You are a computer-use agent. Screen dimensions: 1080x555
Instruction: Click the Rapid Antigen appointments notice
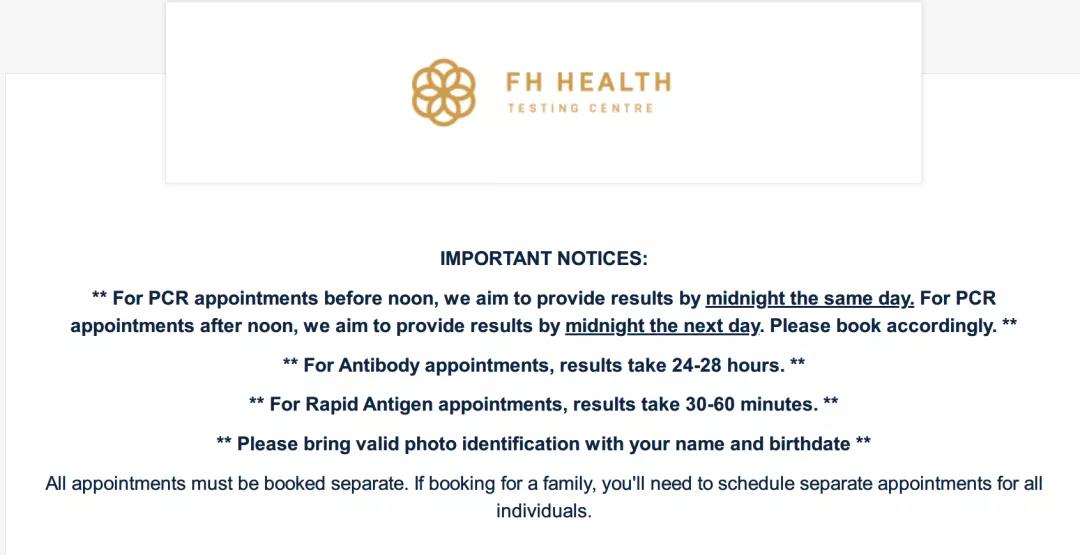(x=543, y=404)
